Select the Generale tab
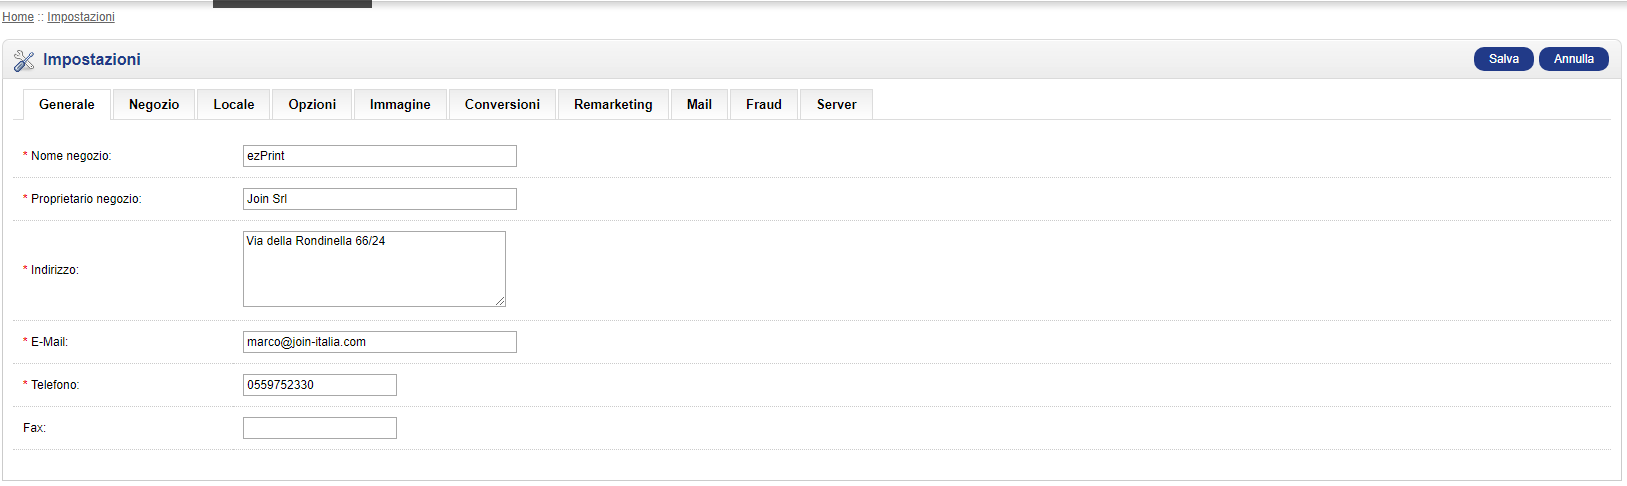 [67, 104]
